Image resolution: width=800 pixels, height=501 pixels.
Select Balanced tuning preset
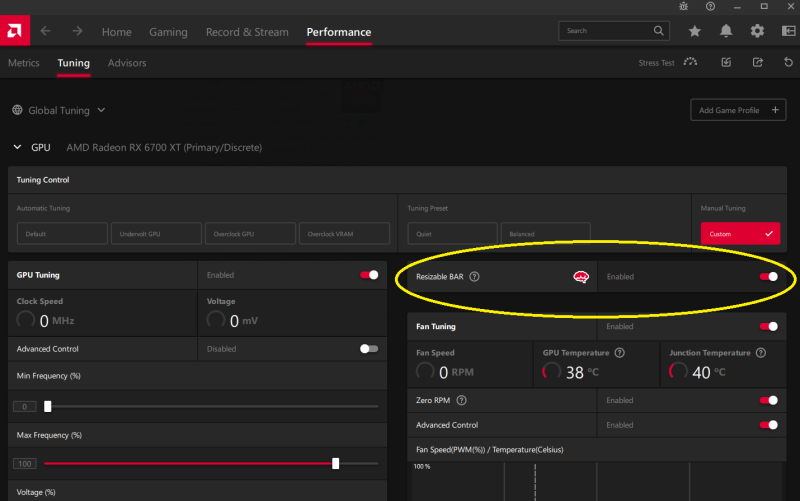click(x=546, y=234)
